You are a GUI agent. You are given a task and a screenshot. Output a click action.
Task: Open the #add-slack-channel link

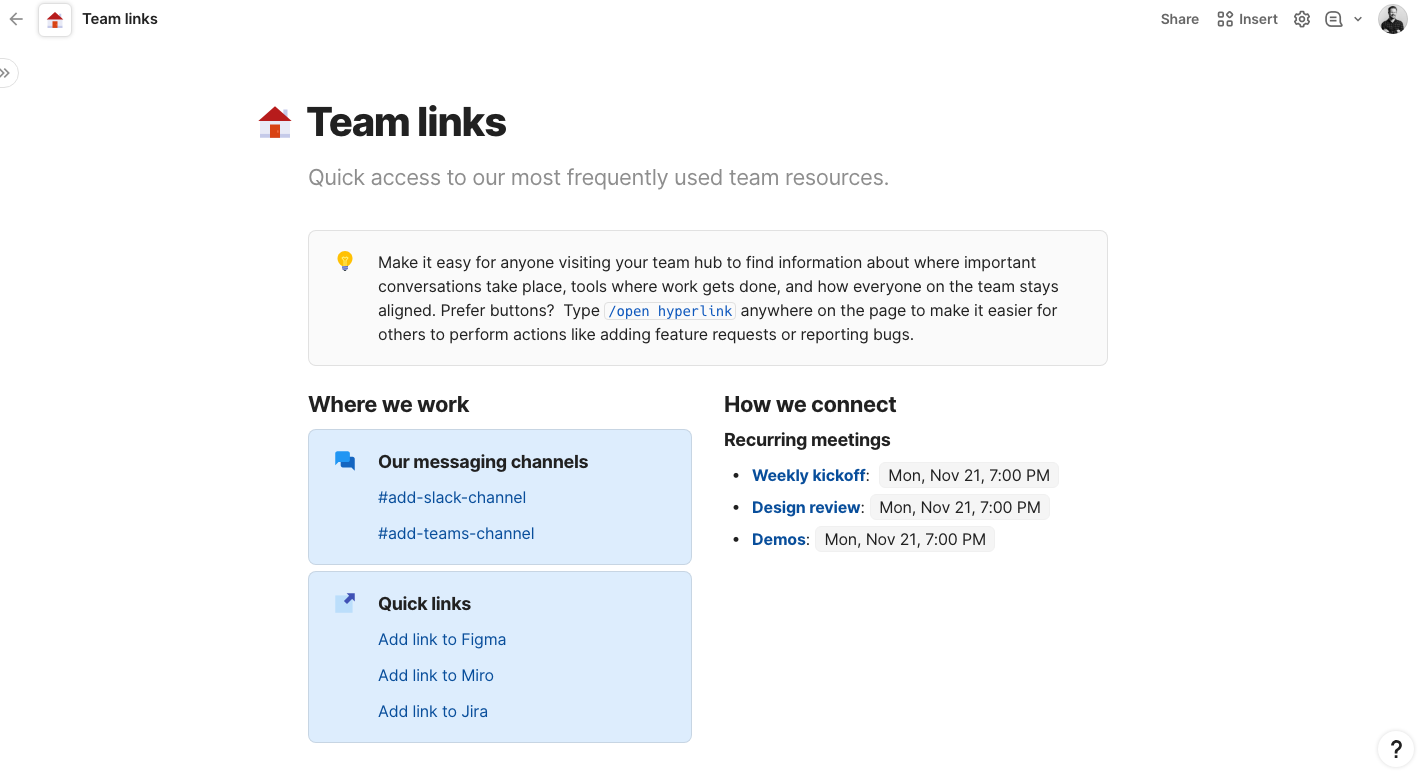point(452,497)
